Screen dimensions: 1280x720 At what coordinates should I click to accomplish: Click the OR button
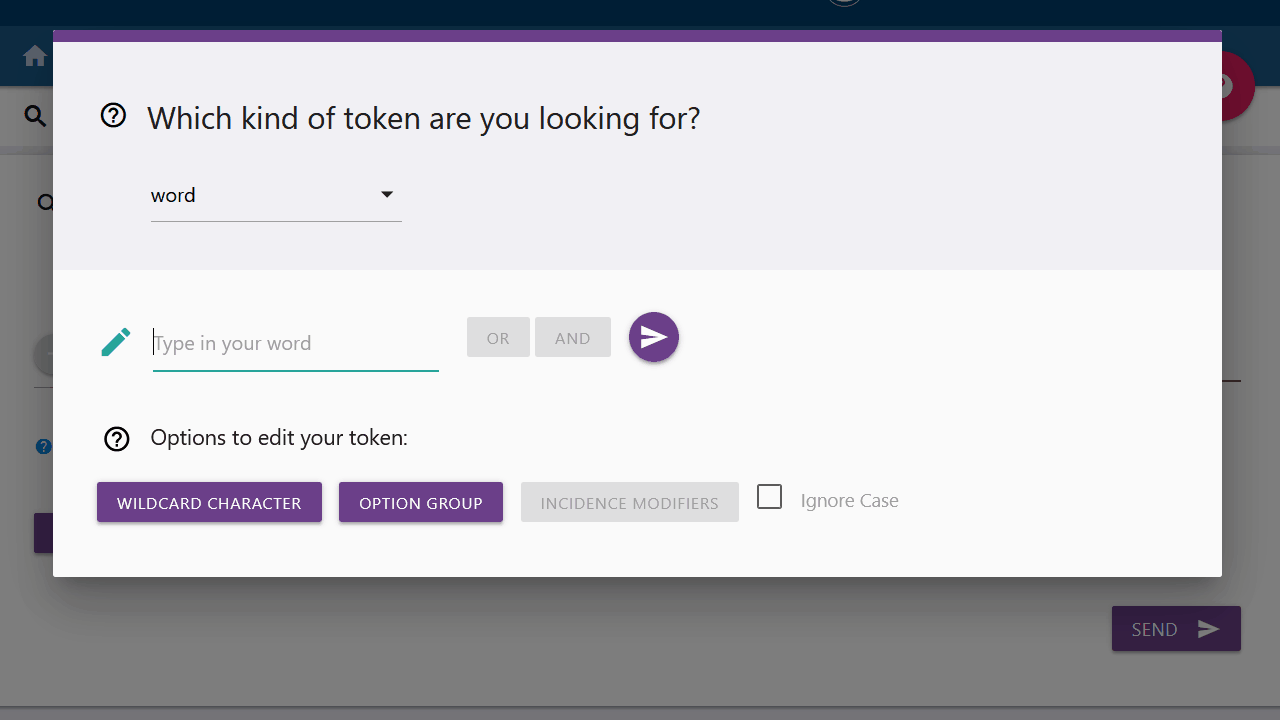click(x=498, y=338)
